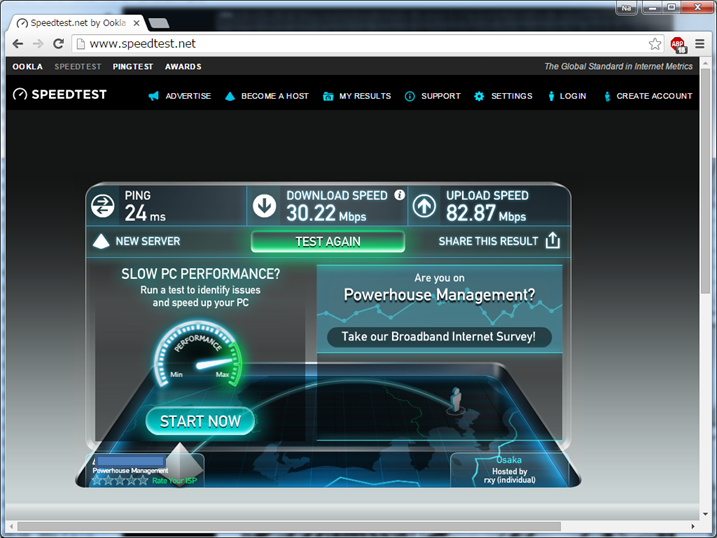This screenshot has width=717, height=538.
Task: Bookmark the page with the star icon
Action: coord(655,44)
